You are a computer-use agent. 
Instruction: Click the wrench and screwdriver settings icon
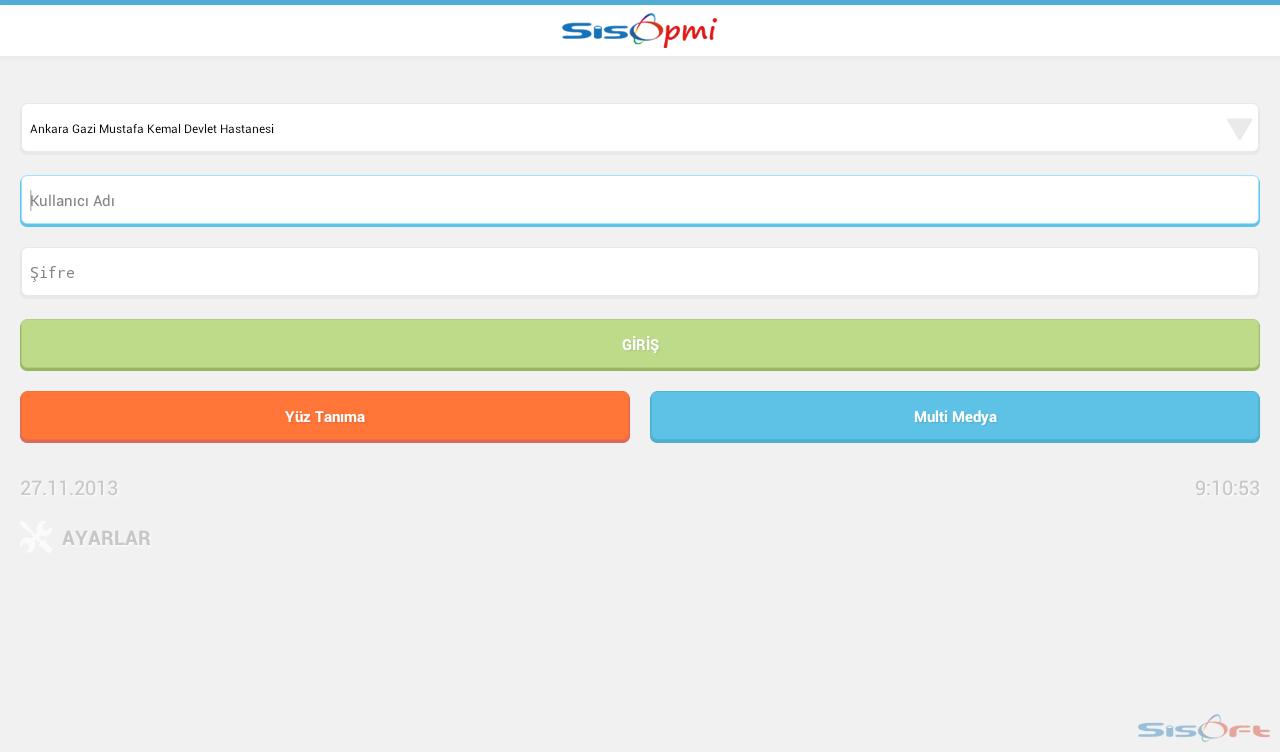click(x=36, y=537)
